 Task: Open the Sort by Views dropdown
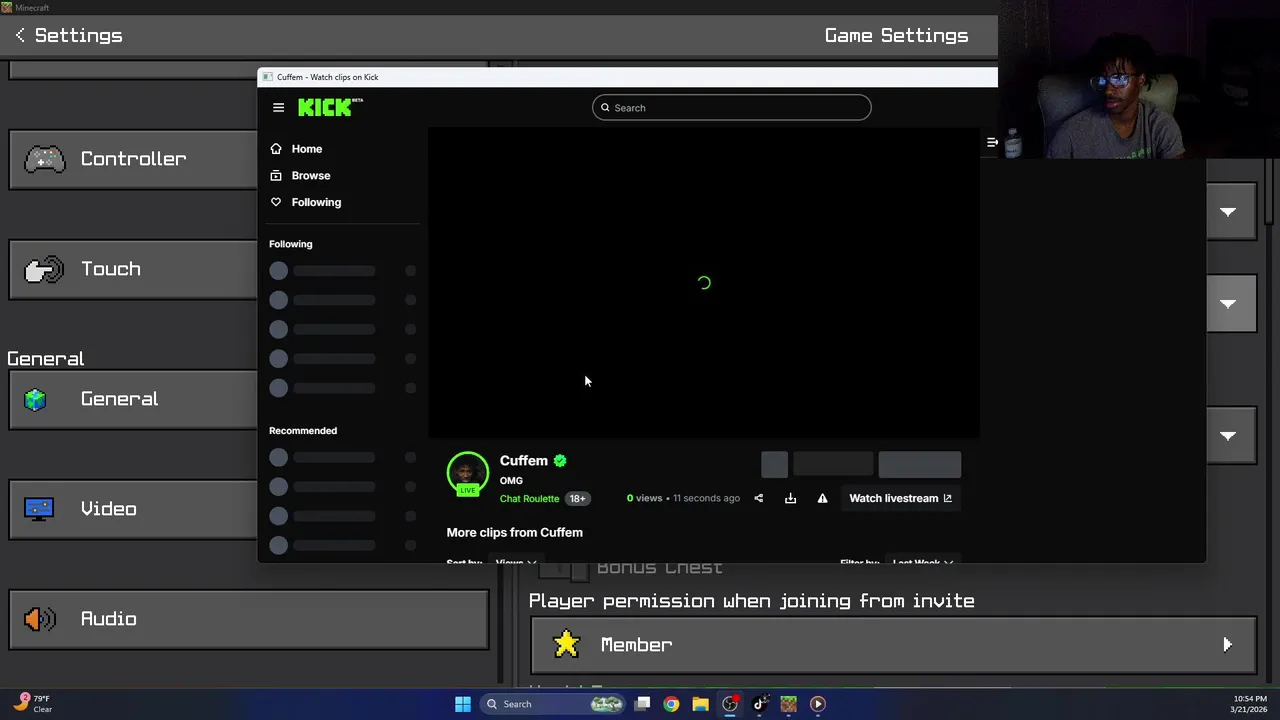pyautogui.click(x=516, y=561)
